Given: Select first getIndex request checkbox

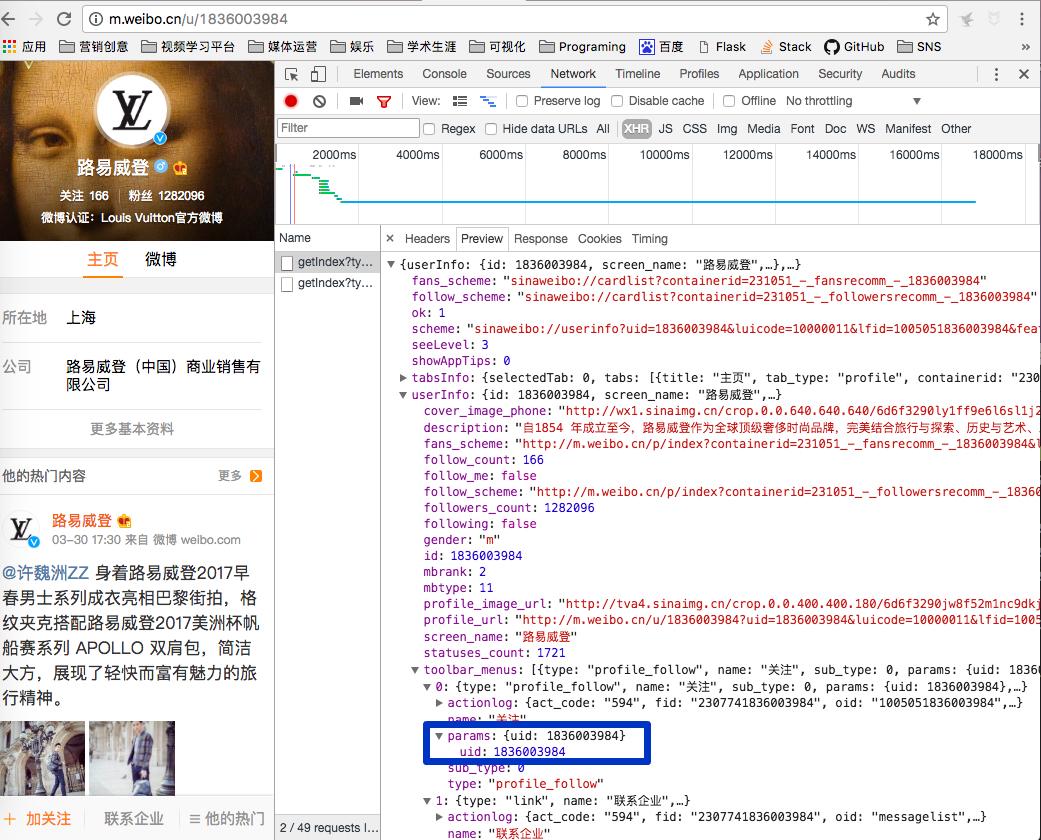Looking at the screenshot, I should pyautogui.click(x=287, y=263).
